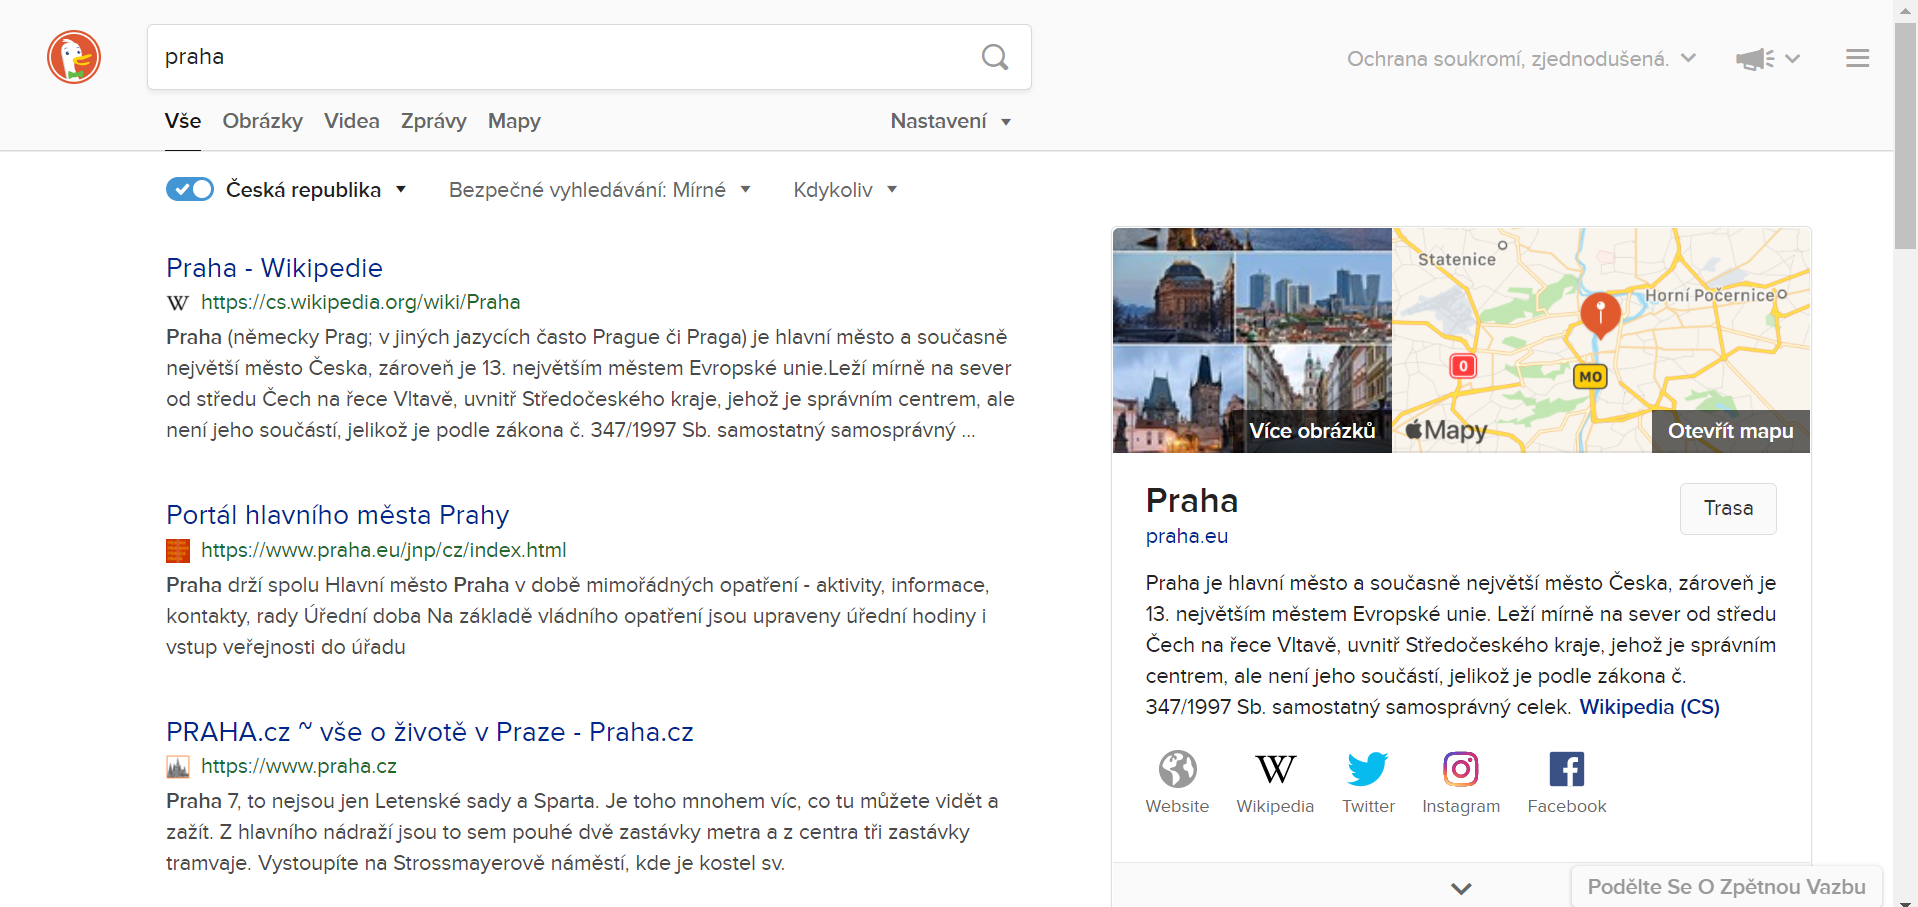
Task: Click Podělte Se O Zpětnou Vazbu
Action: pos(1727,887)
